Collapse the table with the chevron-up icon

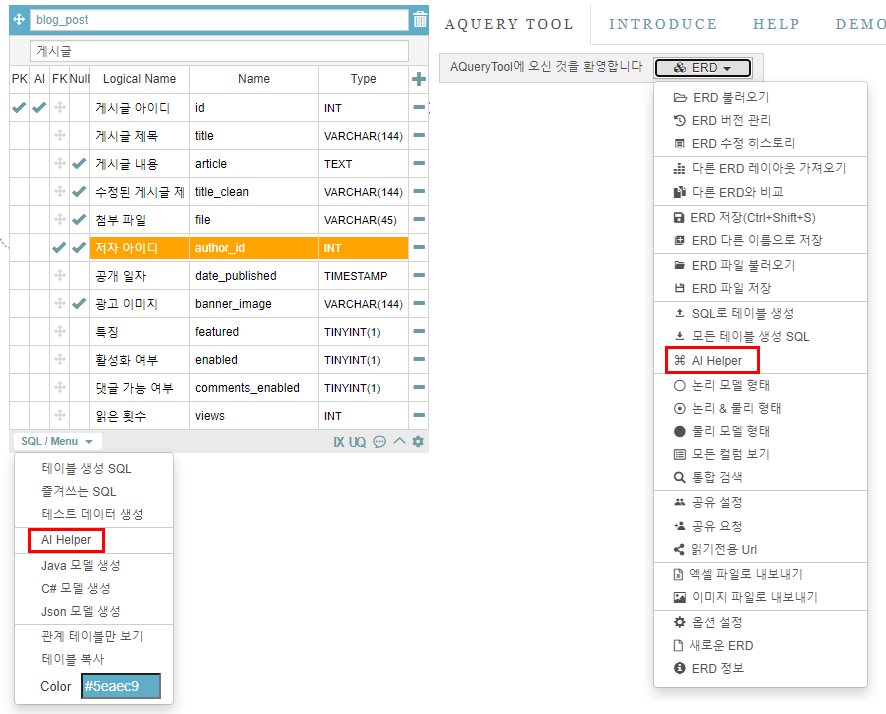coord(399,442)
